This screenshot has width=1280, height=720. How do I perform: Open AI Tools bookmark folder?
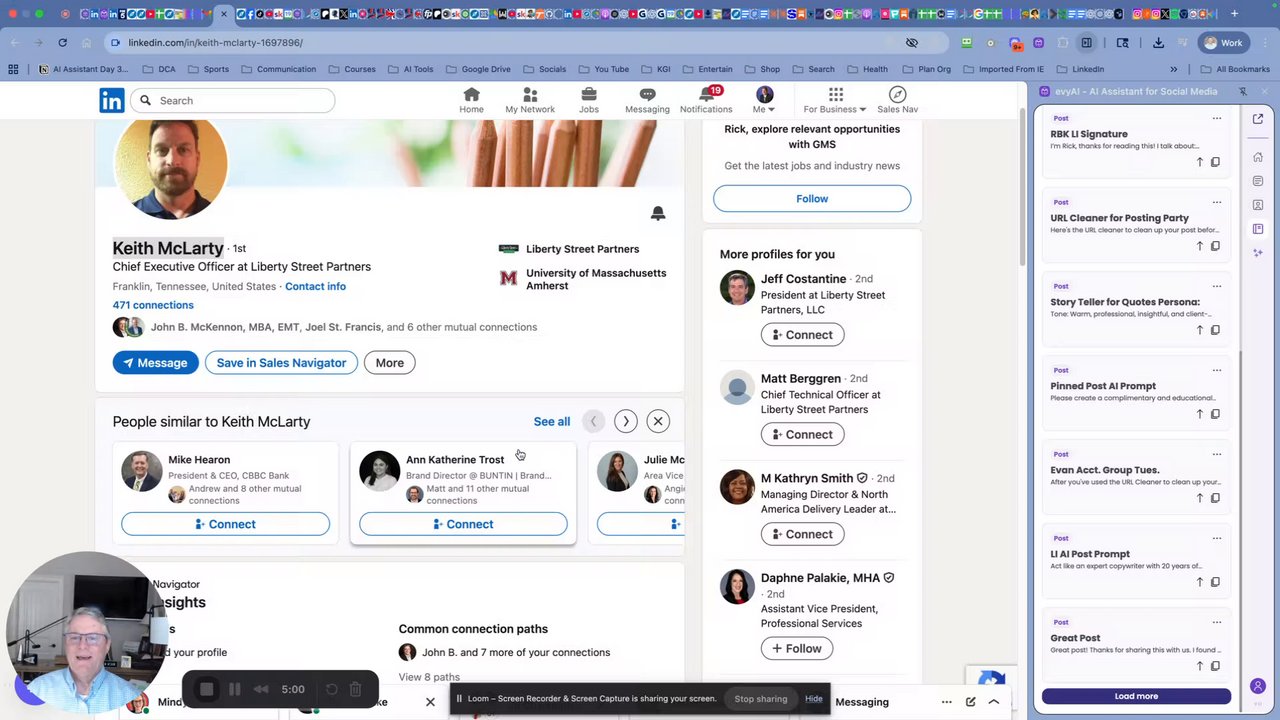coord(410,69)
